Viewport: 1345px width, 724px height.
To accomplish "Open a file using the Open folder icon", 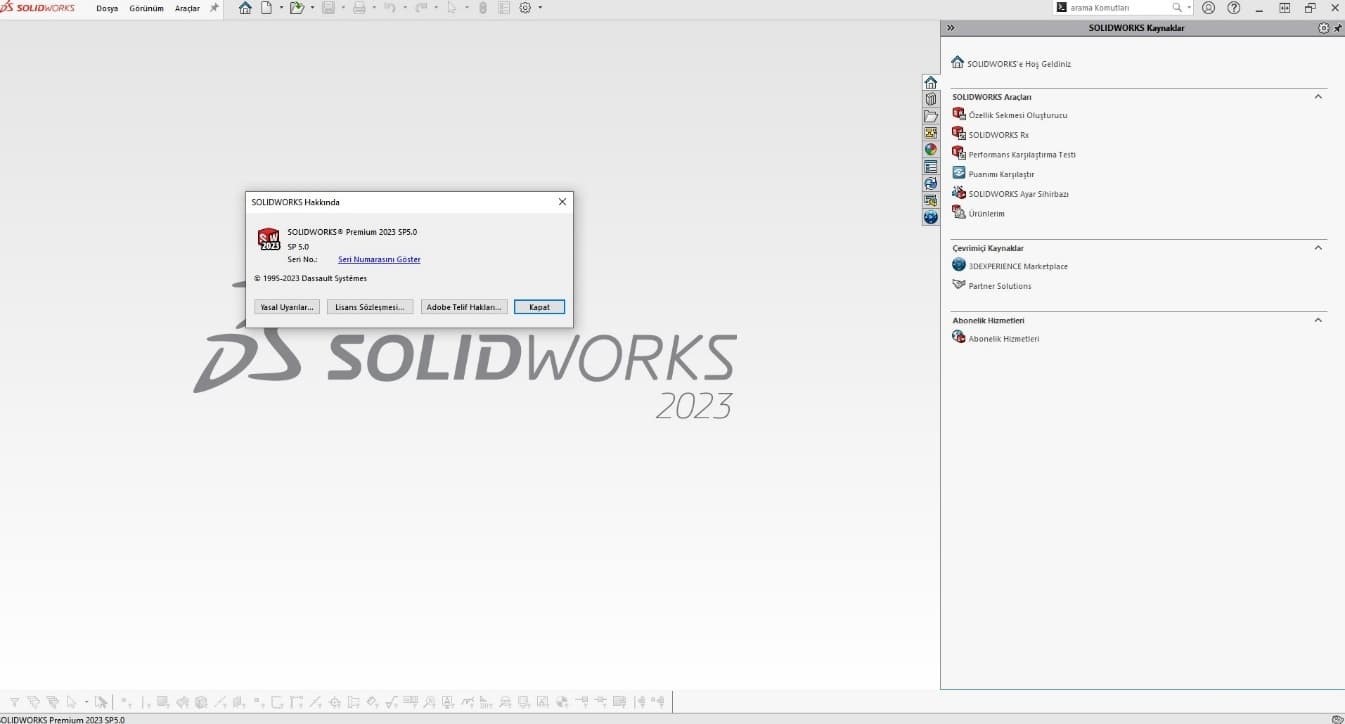I will click(x=296, y=7).
